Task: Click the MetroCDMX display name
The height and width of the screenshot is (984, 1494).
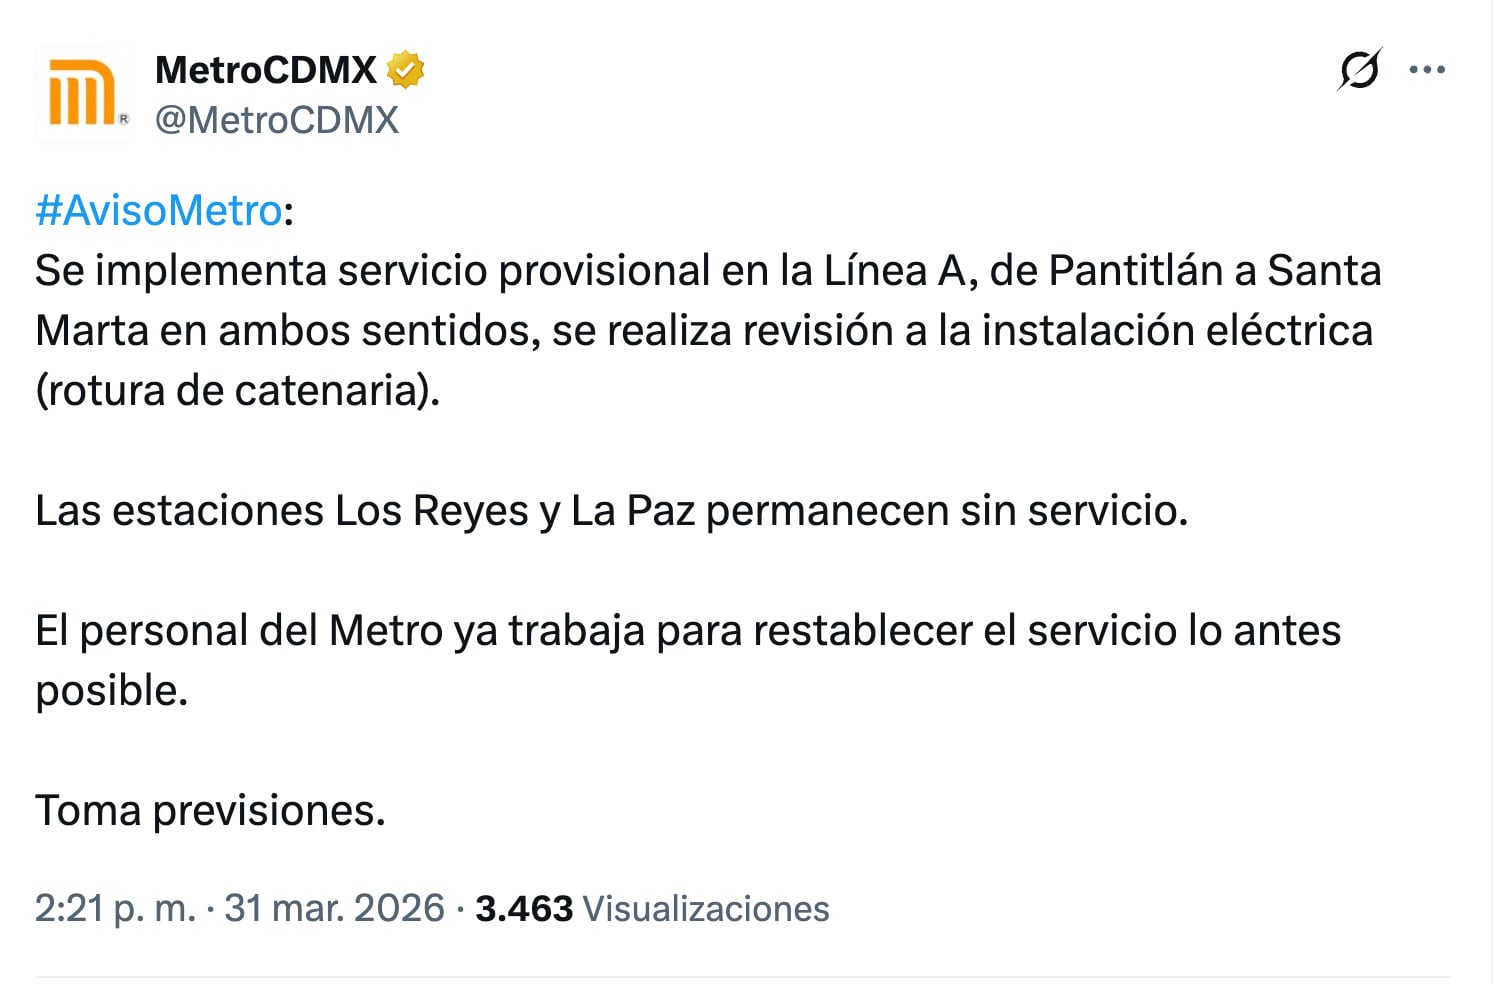Action: click(268, 68)
